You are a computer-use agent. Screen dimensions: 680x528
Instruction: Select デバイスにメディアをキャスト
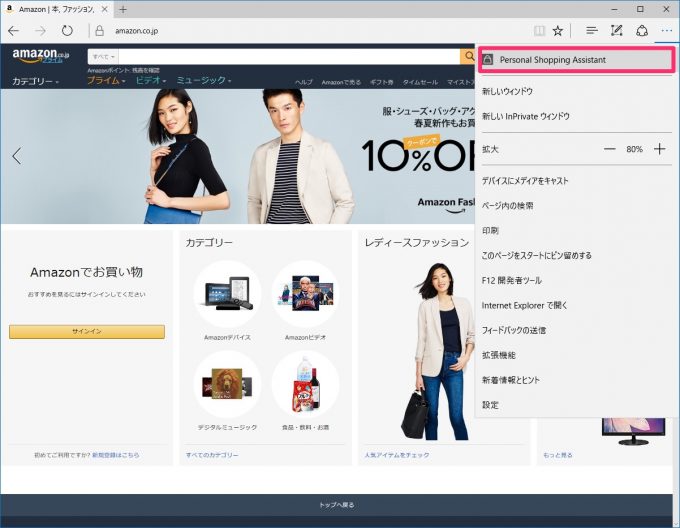pos(525,181)
